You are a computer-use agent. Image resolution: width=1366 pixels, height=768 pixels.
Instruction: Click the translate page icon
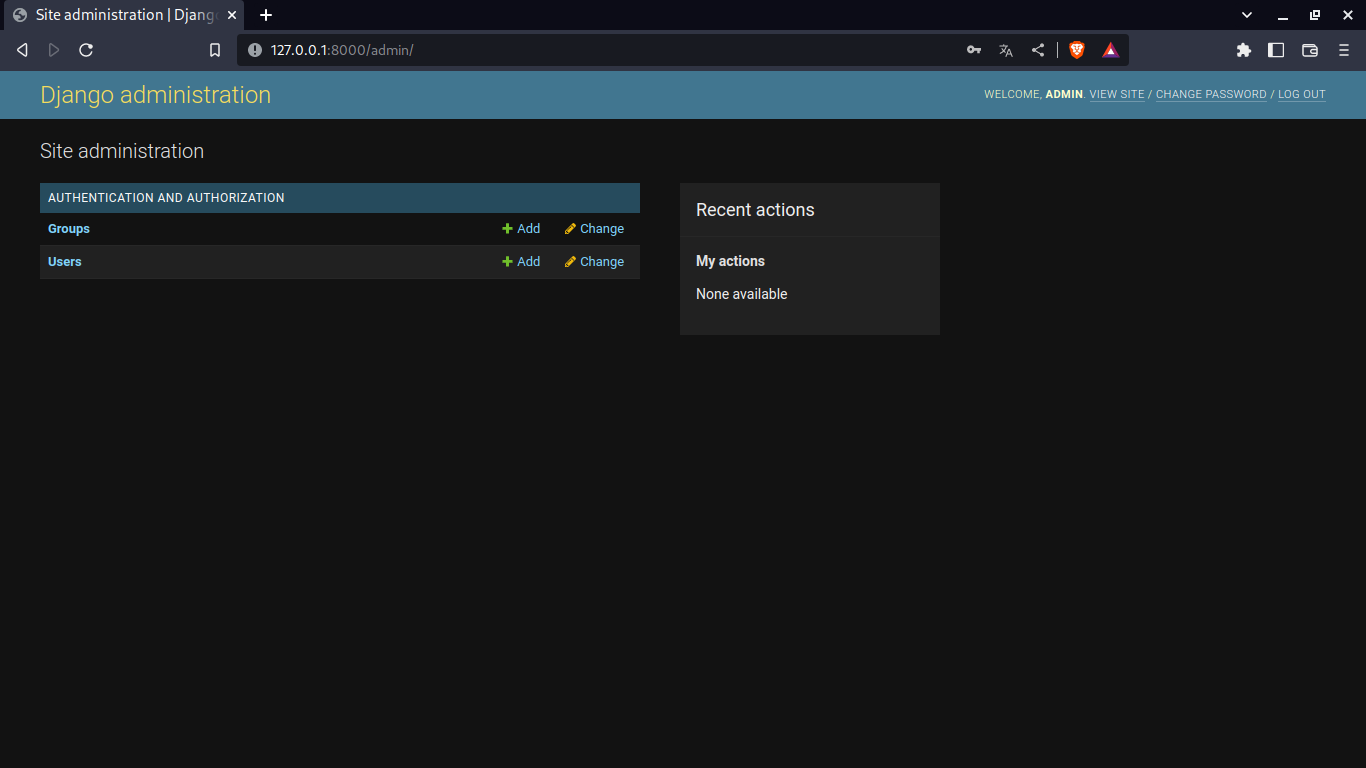[x=1006, y=50]
